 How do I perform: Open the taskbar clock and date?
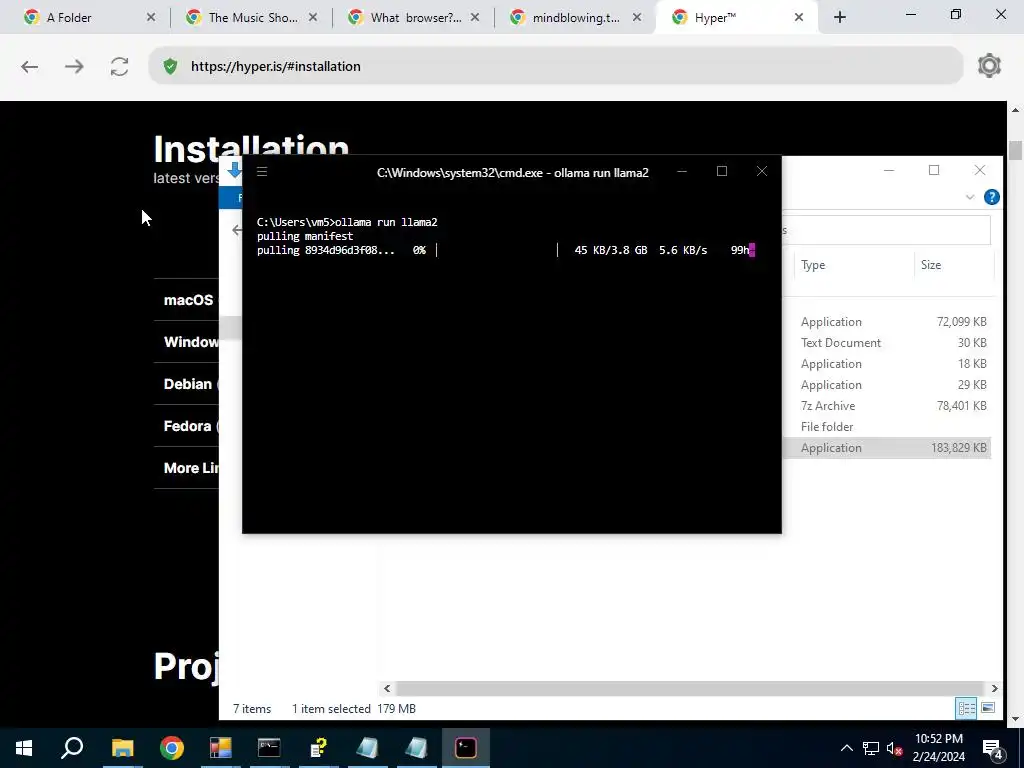coord(938,748)
